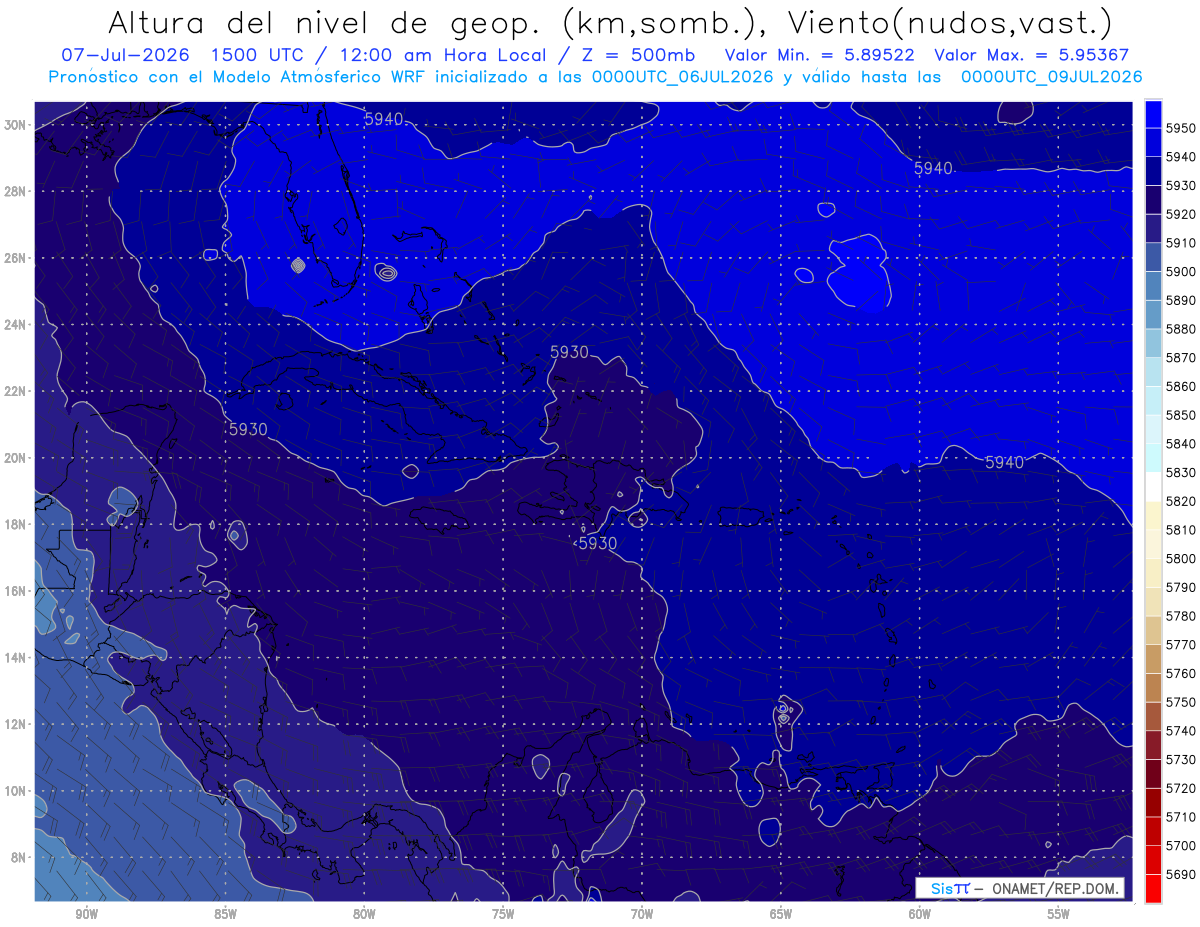Click the 8N latitude axis label
Screen dimensions: 1200x927
19,858
